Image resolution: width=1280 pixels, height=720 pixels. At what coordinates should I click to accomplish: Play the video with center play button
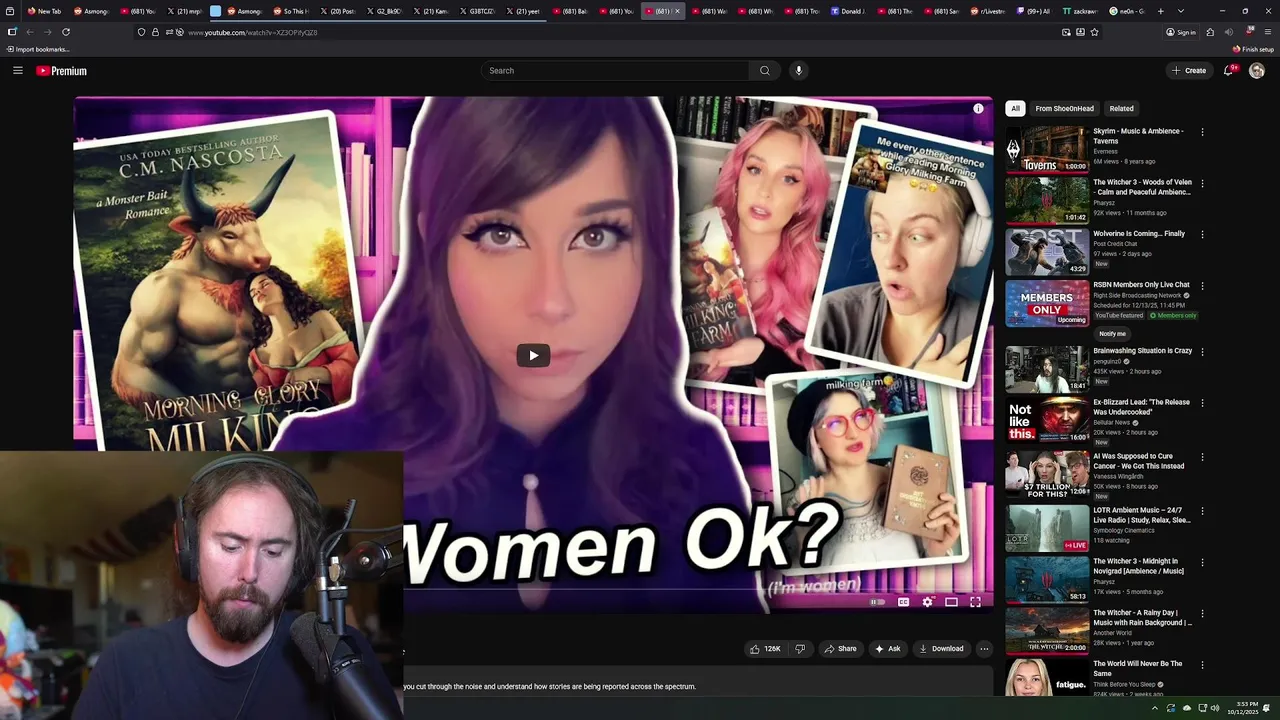pyautogui.click(x=533, y=355)
